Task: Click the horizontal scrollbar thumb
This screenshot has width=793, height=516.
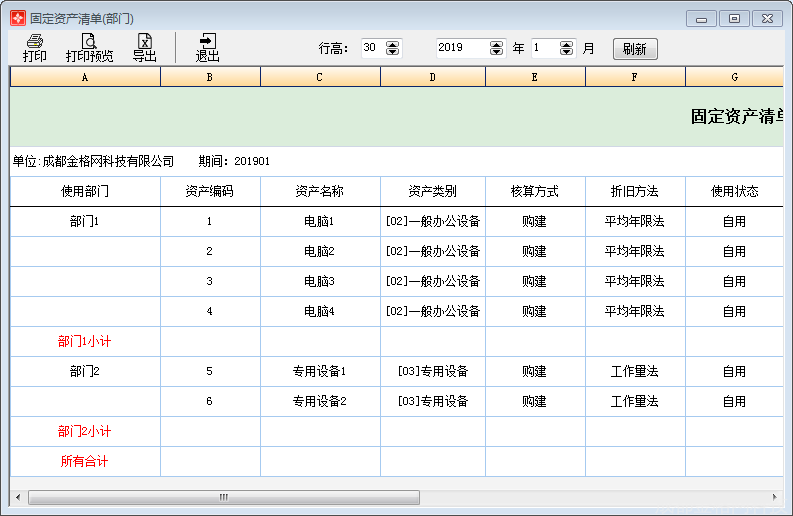Action: [223, 497]
